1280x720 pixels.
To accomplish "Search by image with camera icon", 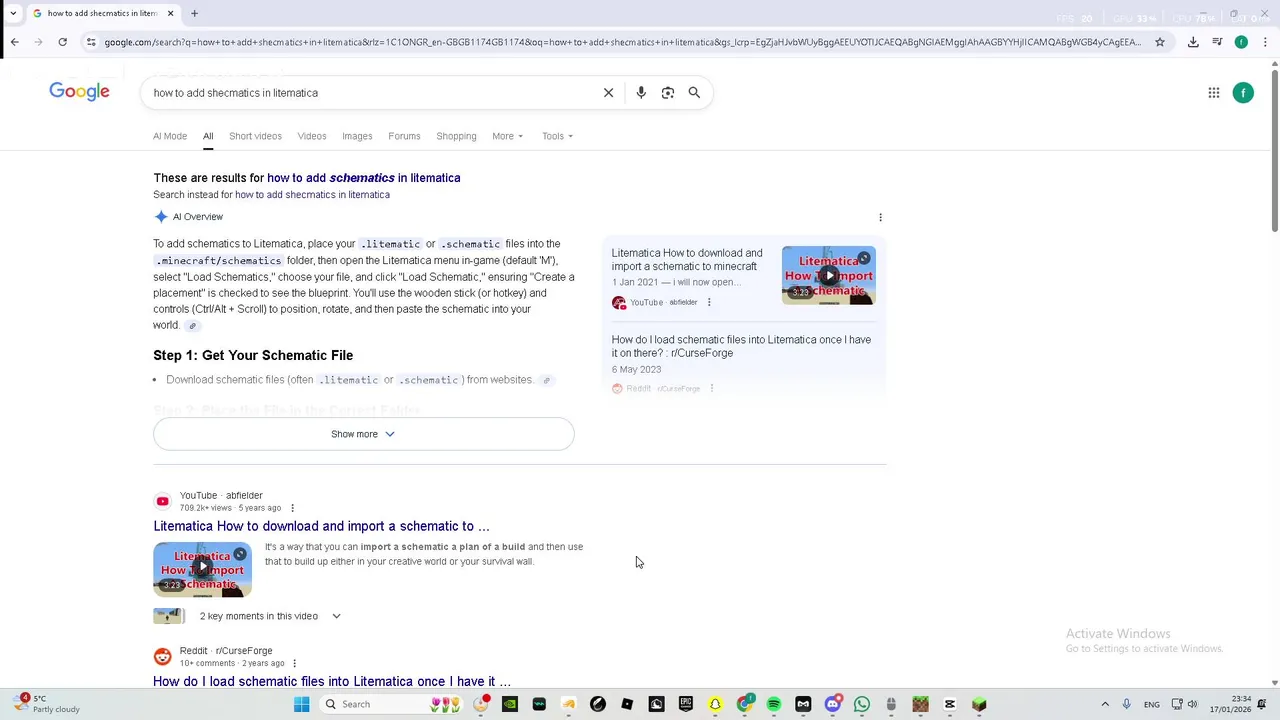I will click(x=668, y=93).
